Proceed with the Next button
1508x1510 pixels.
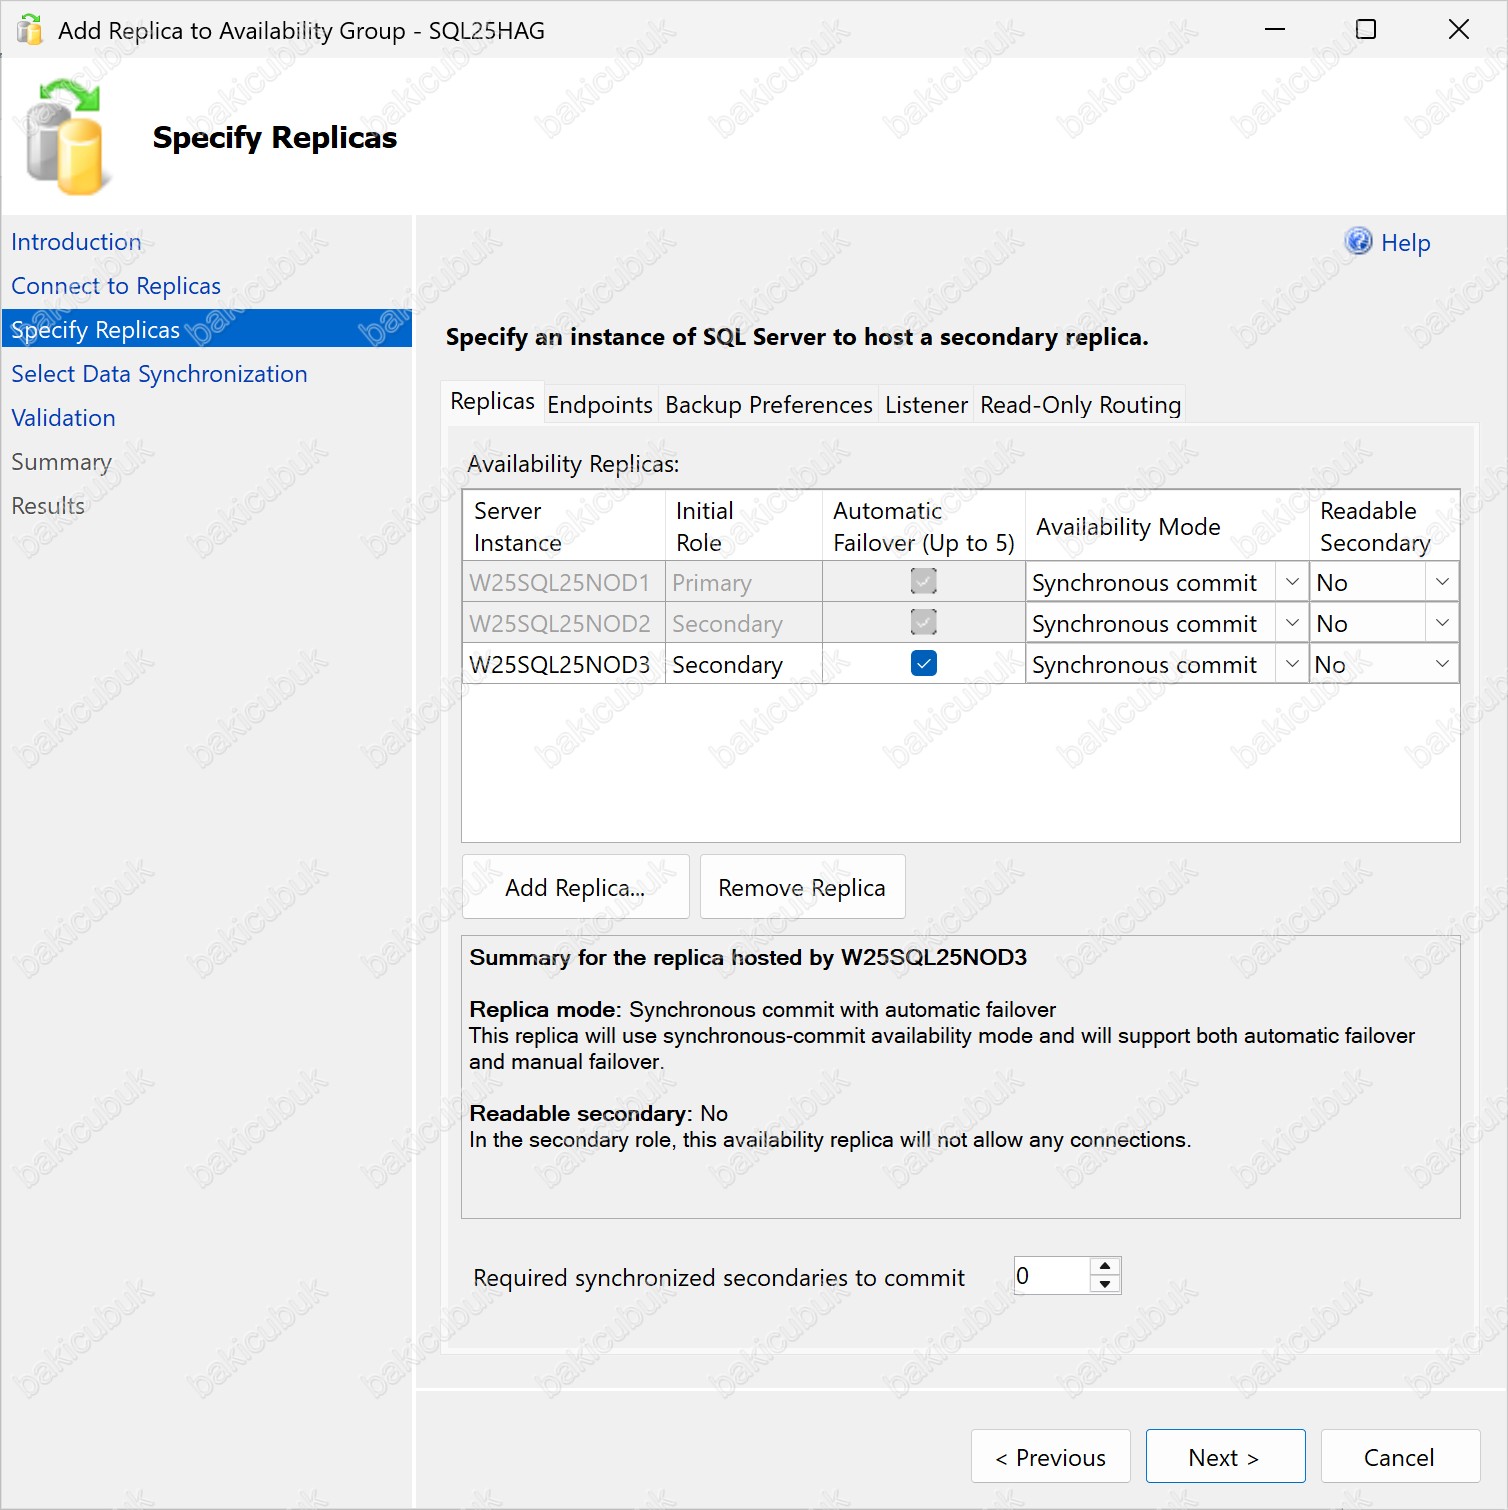point(1225,1457)
